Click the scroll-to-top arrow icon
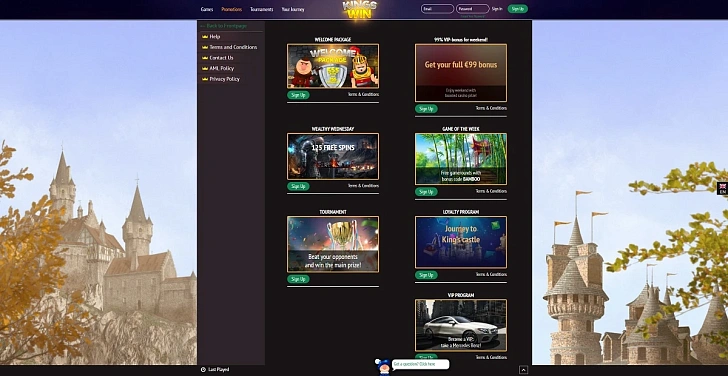Image resolution: width=728 pixels, height=376 pixels. click(x=524, y=370)
